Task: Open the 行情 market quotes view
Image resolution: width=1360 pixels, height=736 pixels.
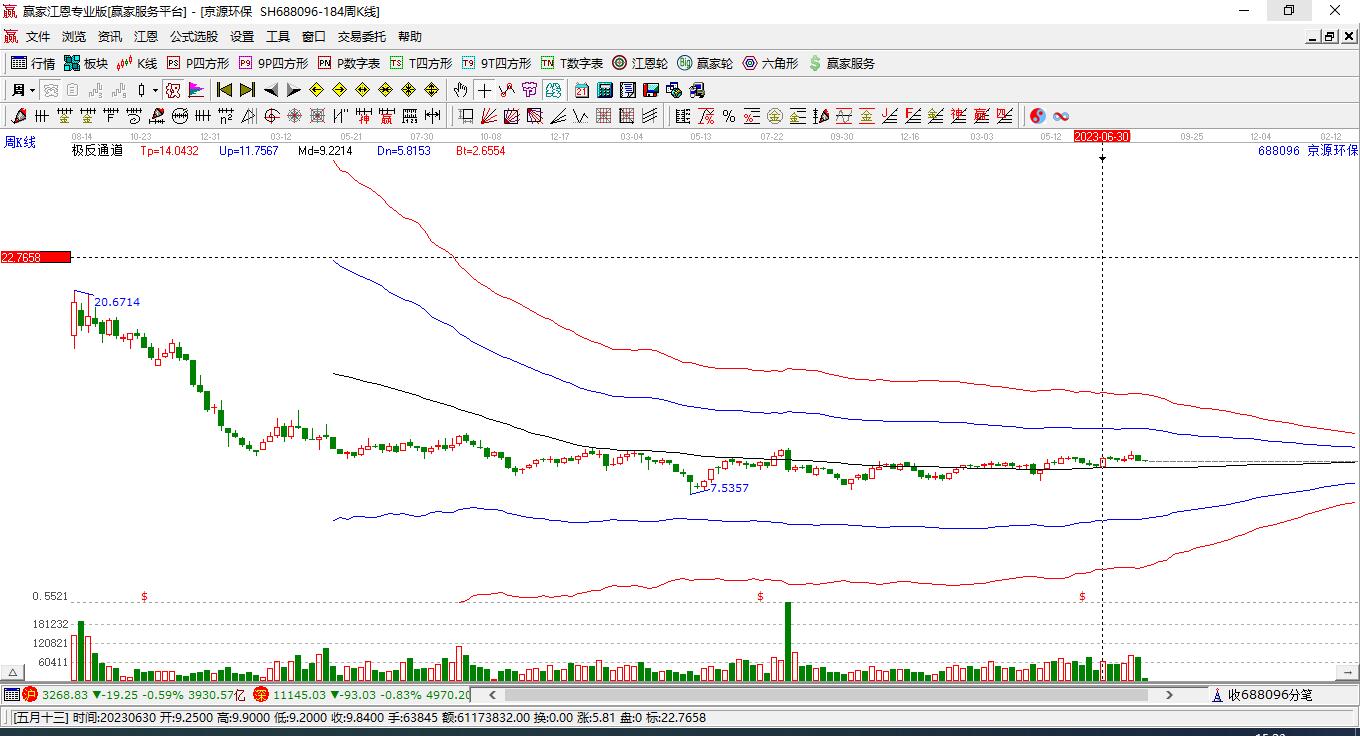Action: pyautogui.click(x=32, y=63)
